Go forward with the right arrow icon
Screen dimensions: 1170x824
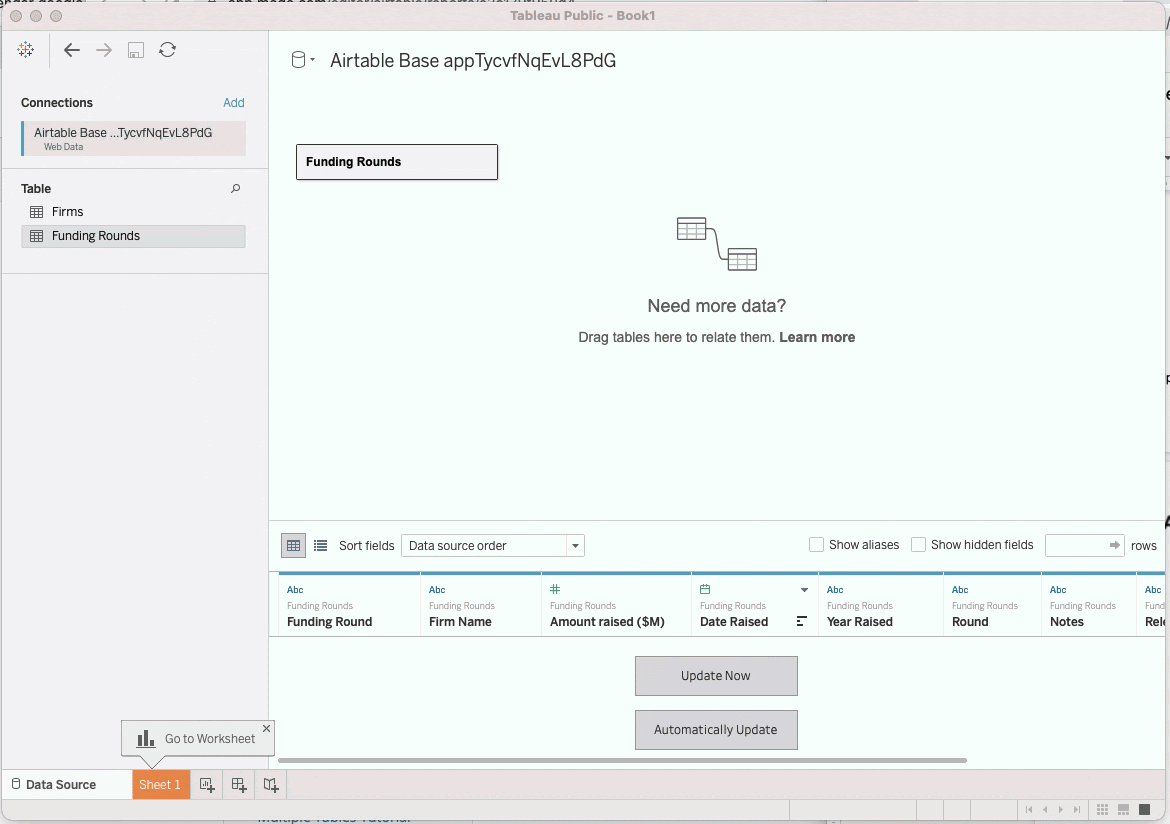[104, 50]
